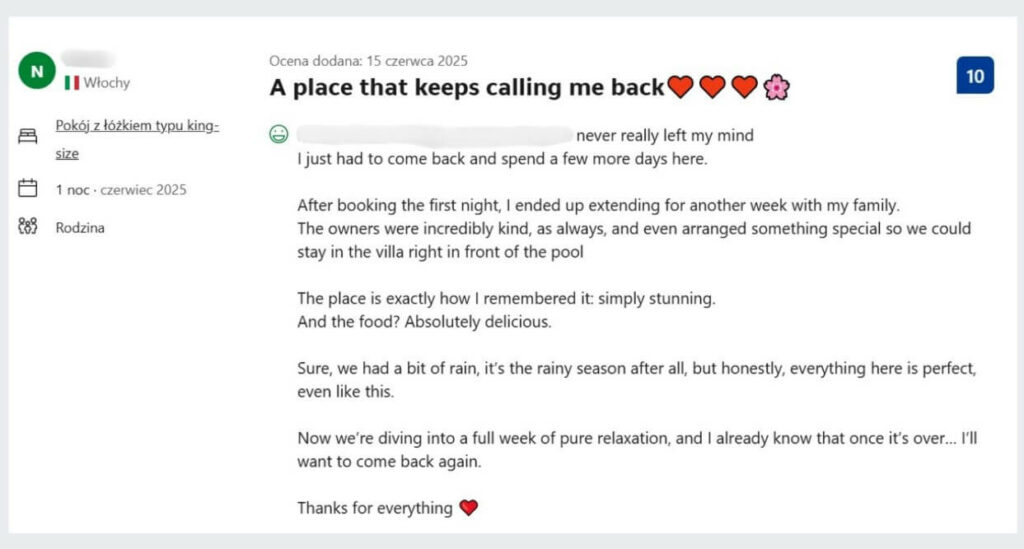Screen dimensions: 1024x549
Task: Click the flower emoji in review title
Action: 776,88
